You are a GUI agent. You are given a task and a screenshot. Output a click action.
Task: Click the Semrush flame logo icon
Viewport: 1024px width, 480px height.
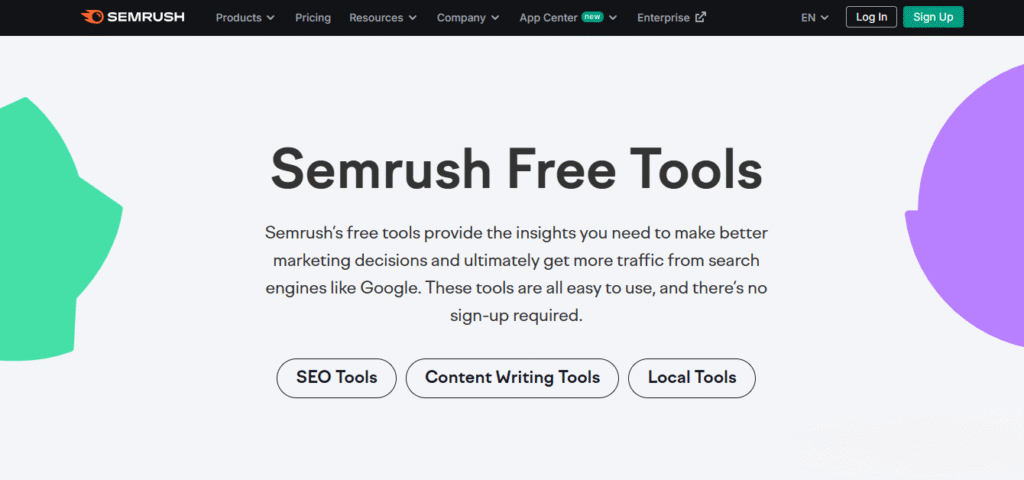point(93,17)
